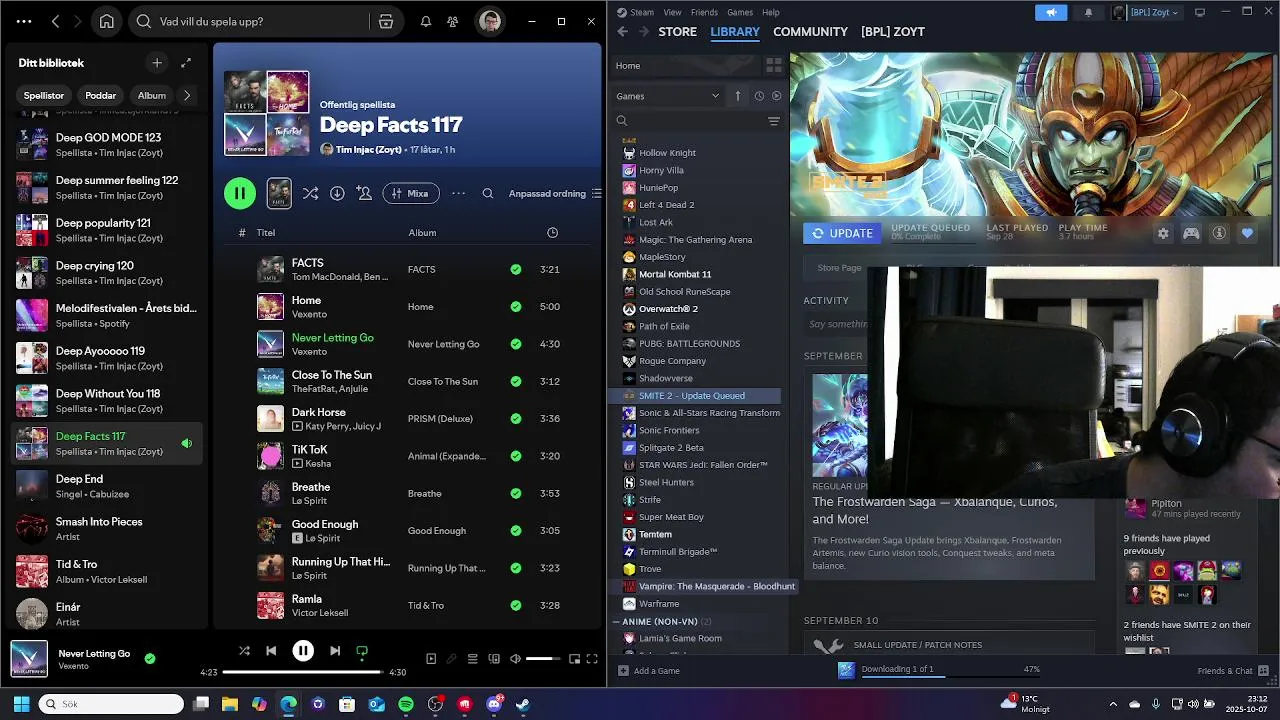This screenshot has width=1280, height=720.
Task: Open the Spotify play queue
Action: pos(473,659)
